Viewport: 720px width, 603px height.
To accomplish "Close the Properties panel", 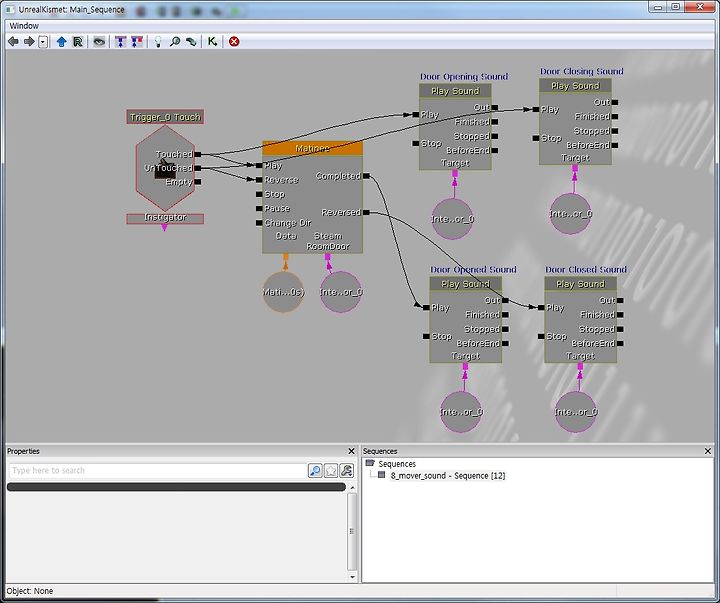I will pyautogui.click(x=351, y=451).
